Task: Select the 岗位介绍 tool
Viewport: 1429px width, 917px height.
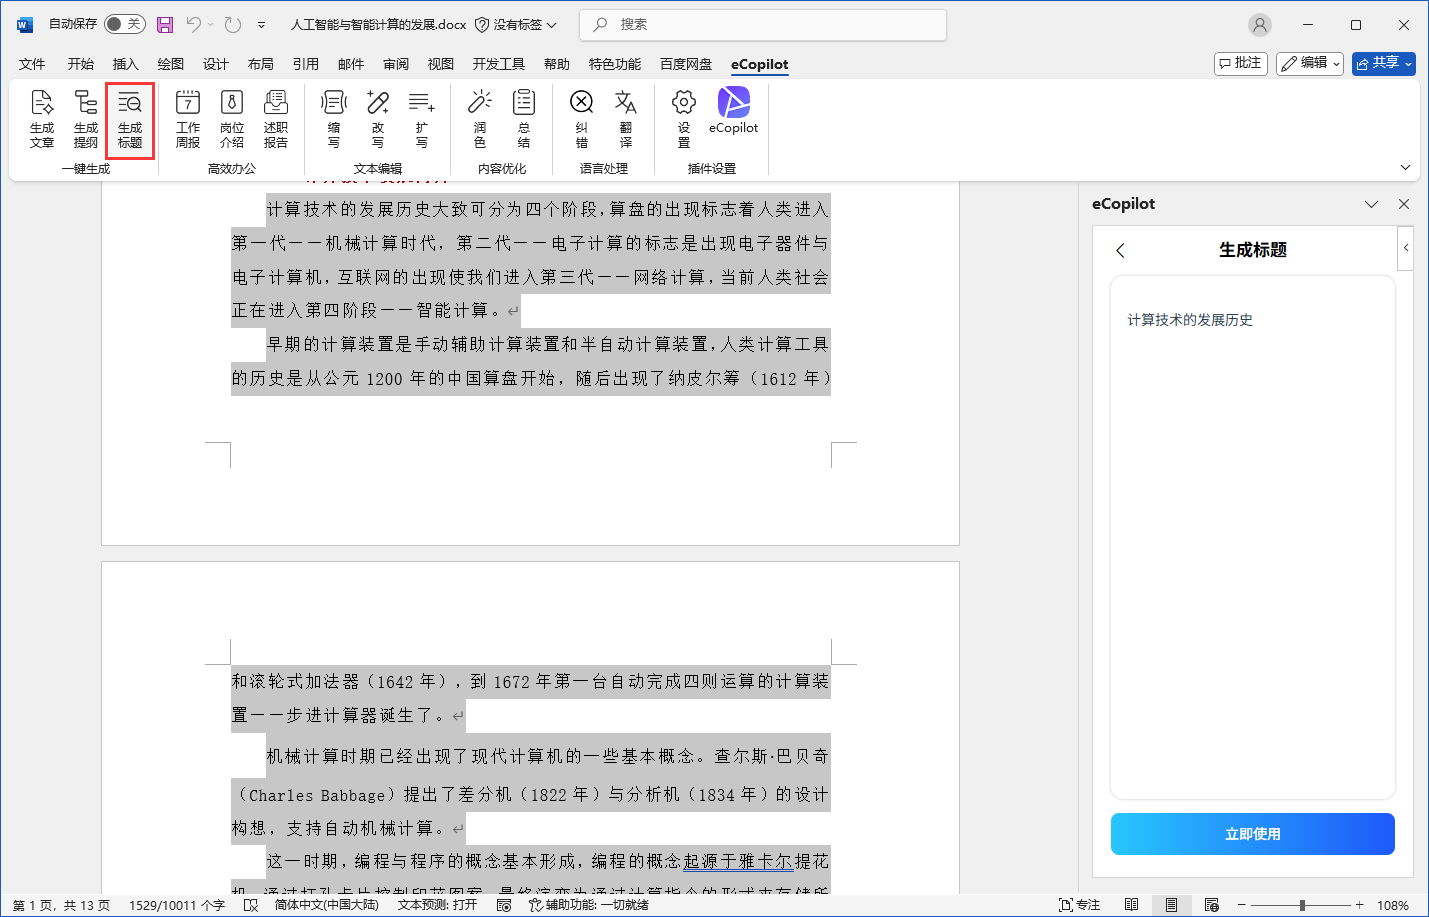Action: pos(232,120)
